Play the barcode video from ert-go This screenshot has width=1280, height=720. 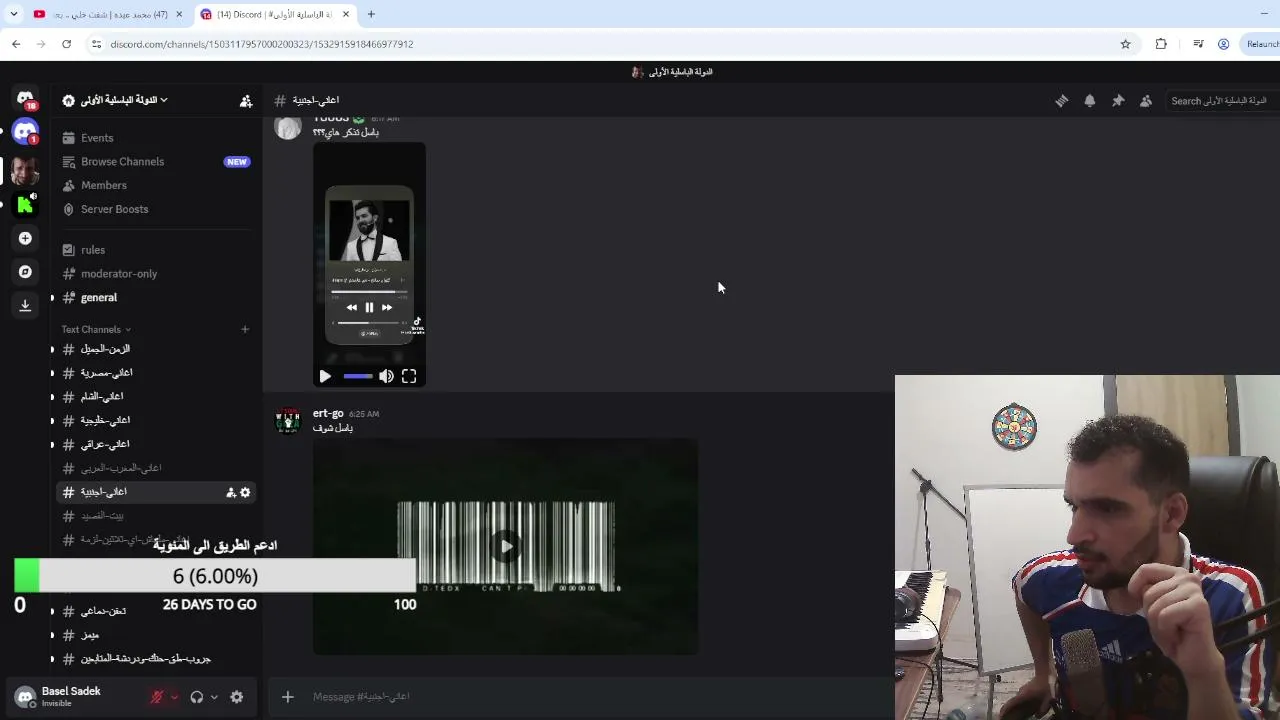click(x=506, y=546)
